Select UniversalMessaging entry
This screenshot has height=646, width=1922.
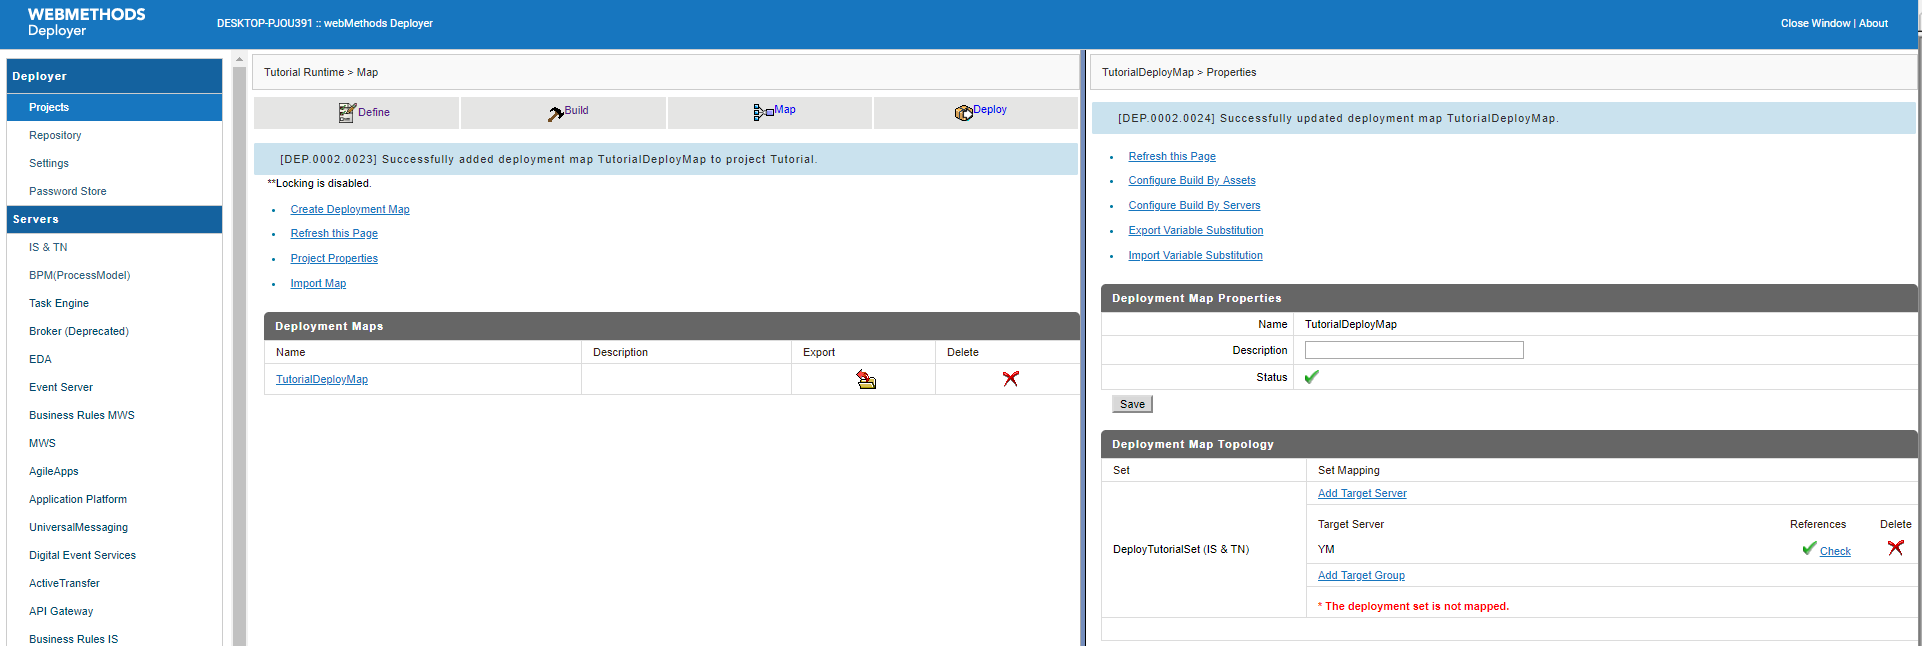coord(78,527)
